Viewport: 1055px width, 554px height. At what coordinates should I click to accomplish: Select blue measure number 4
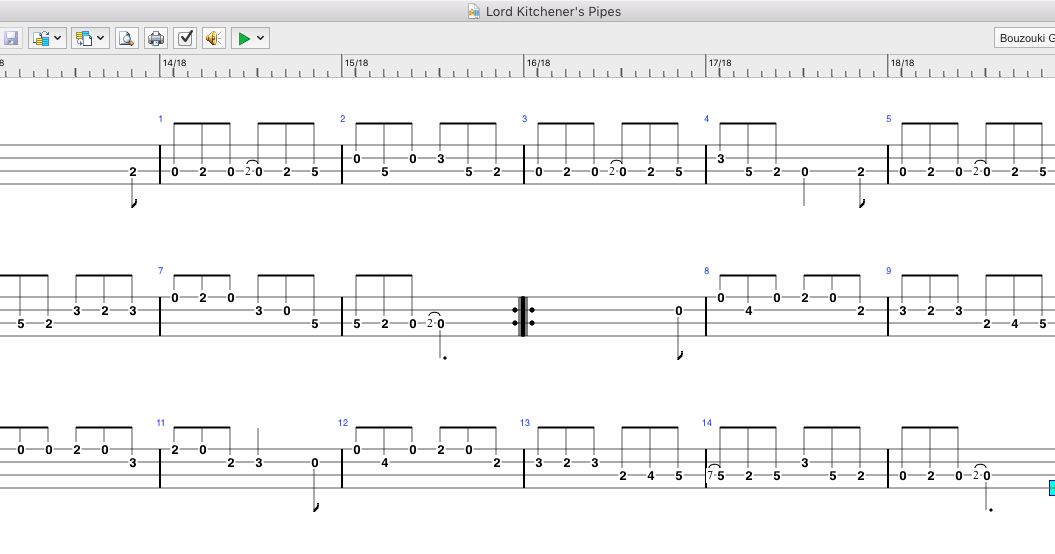[x=706, y=119]
